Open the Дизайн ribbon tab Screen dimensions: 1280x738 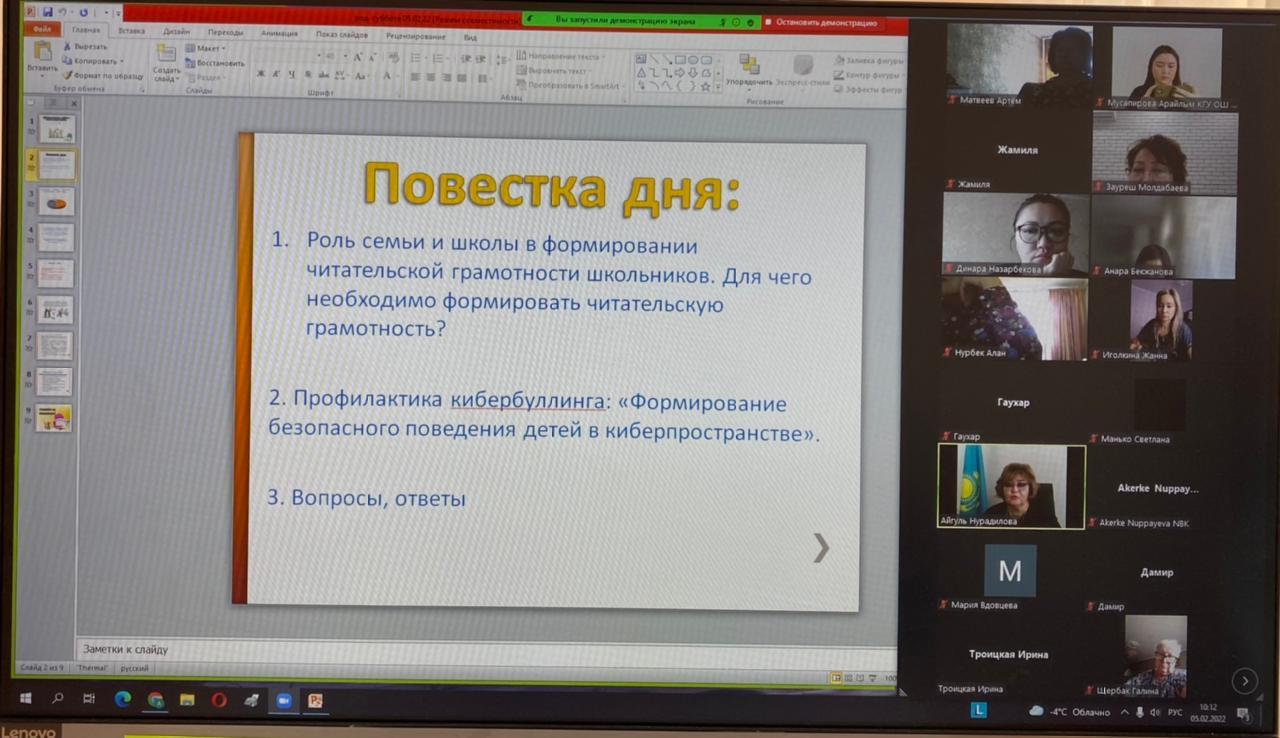[x=176, y=32]
